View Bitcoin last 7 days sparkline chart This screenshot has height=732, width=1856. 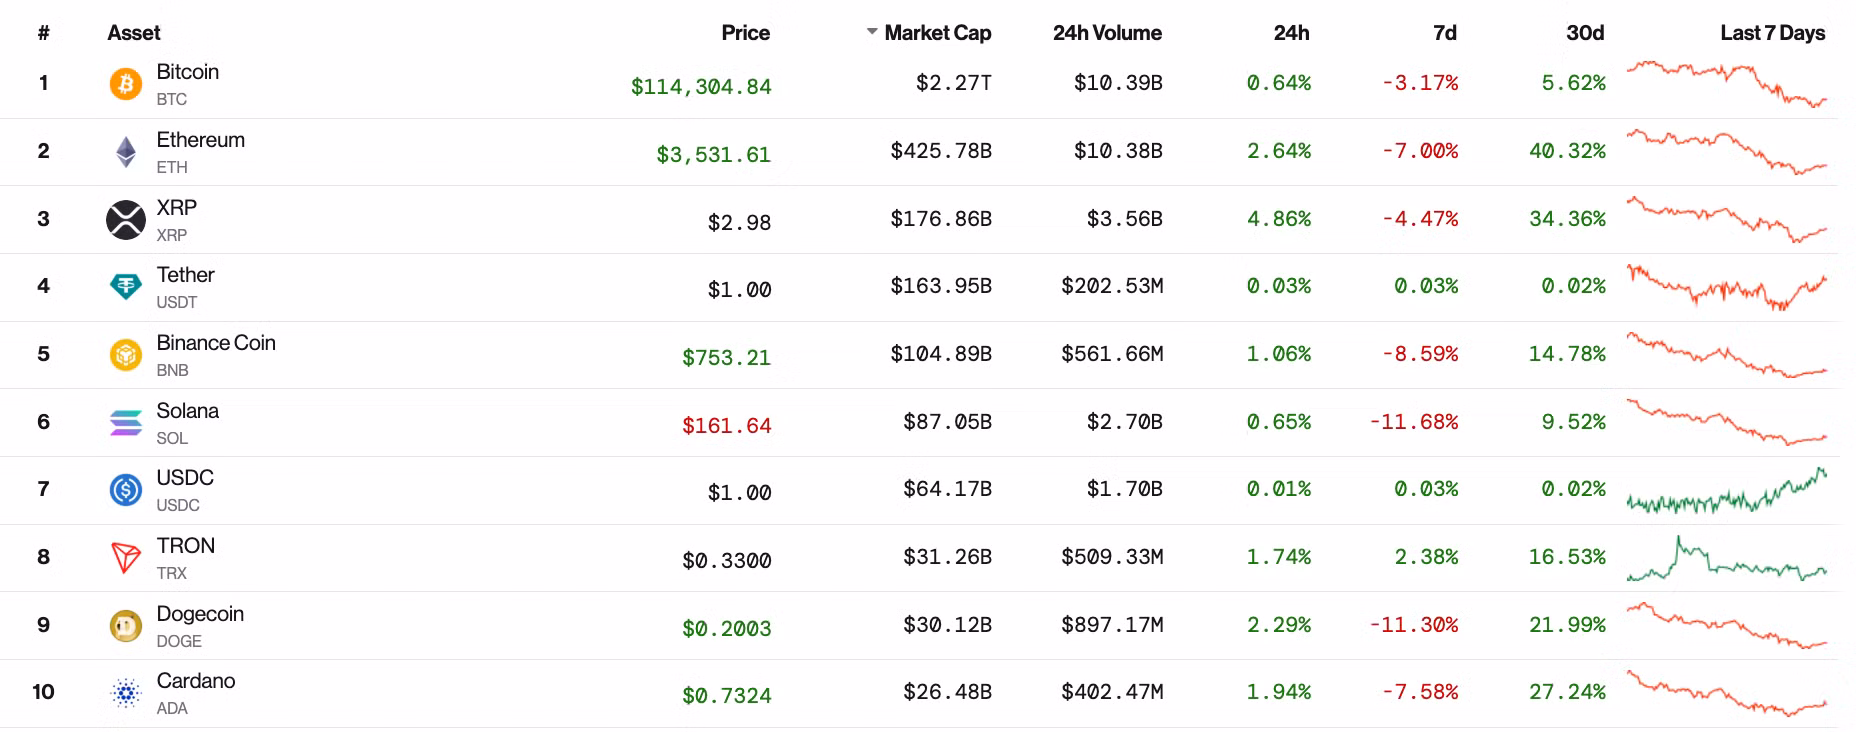tap(1726, 84)
